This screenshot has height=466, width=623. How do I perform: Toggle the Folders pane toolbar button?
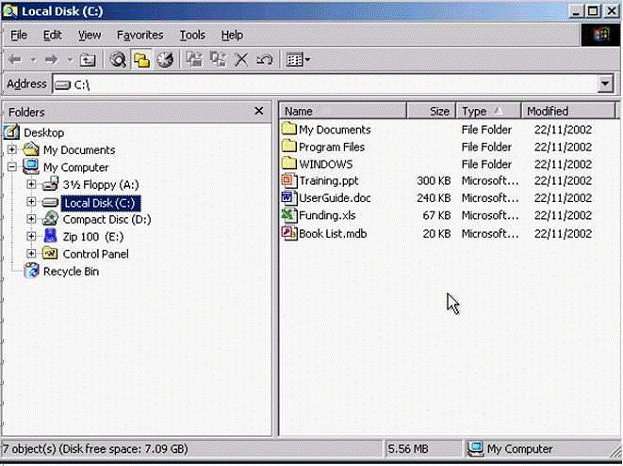tap(141, 60)
